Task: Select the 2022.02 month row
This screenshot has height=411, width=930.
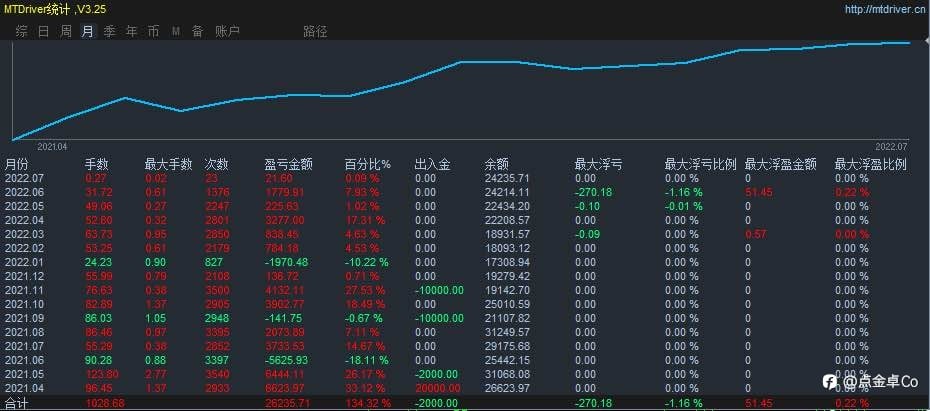Action: tap(465, 248)
